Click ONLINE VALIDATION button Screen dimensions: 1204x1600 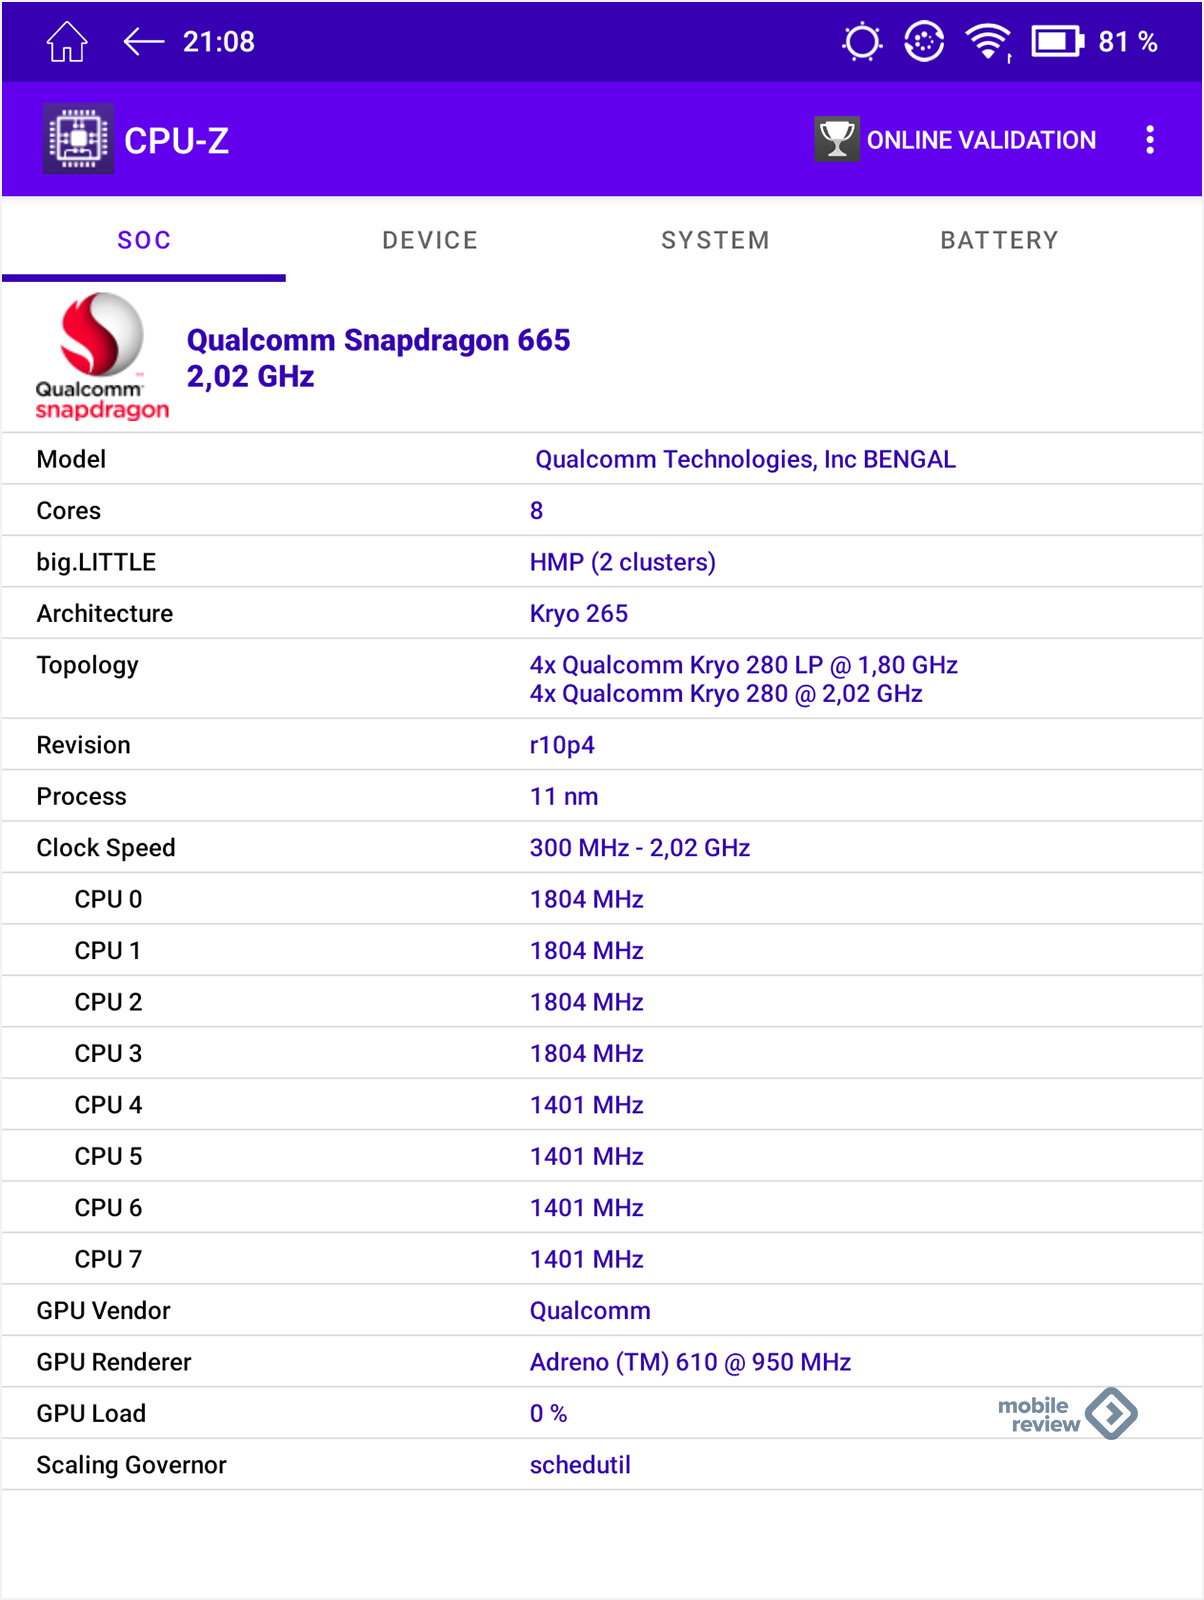(956, 139)
